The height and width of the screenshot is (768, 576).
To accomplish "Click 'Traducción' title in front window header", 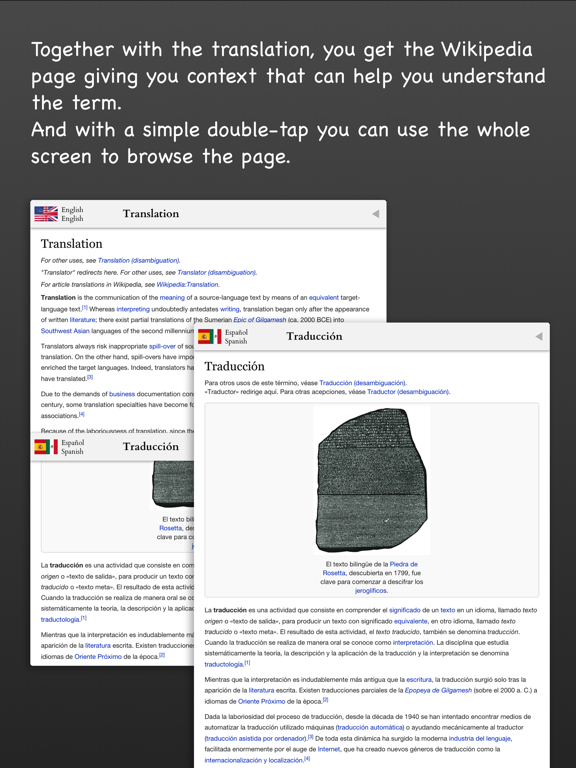I will 314,336.
